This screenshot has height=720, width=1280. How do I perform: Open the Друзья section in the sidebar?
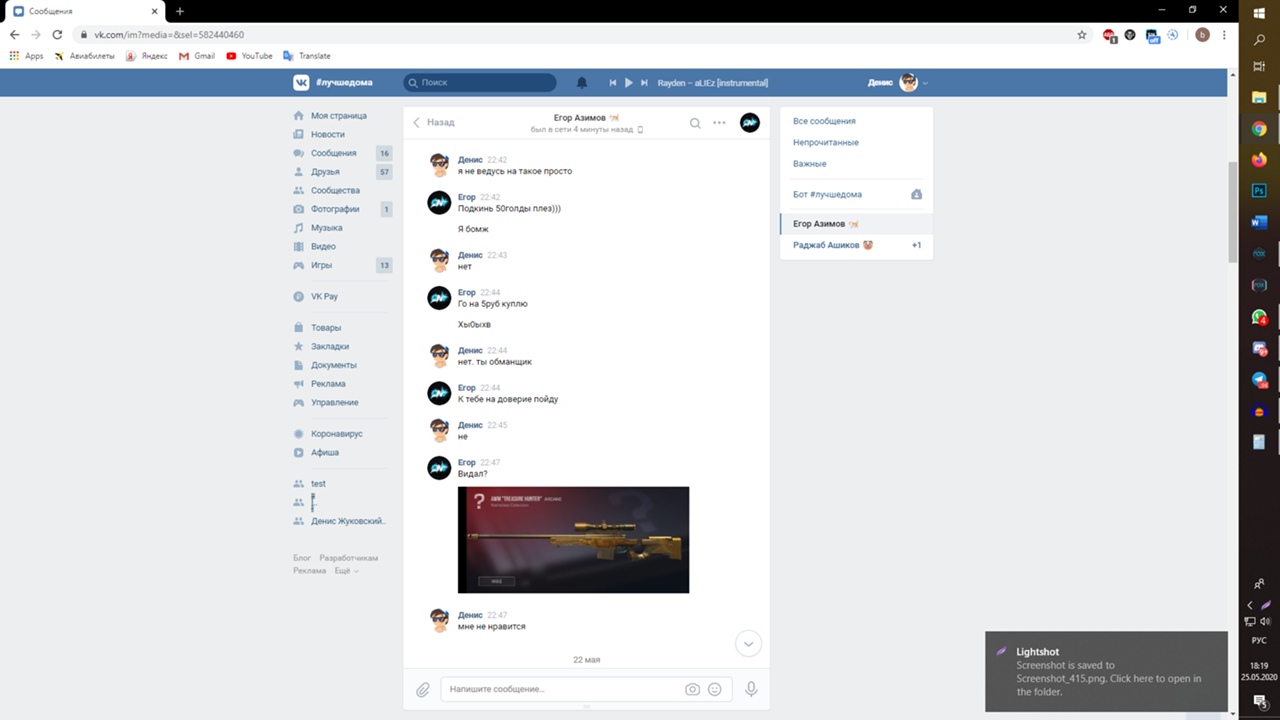[325, 172]
